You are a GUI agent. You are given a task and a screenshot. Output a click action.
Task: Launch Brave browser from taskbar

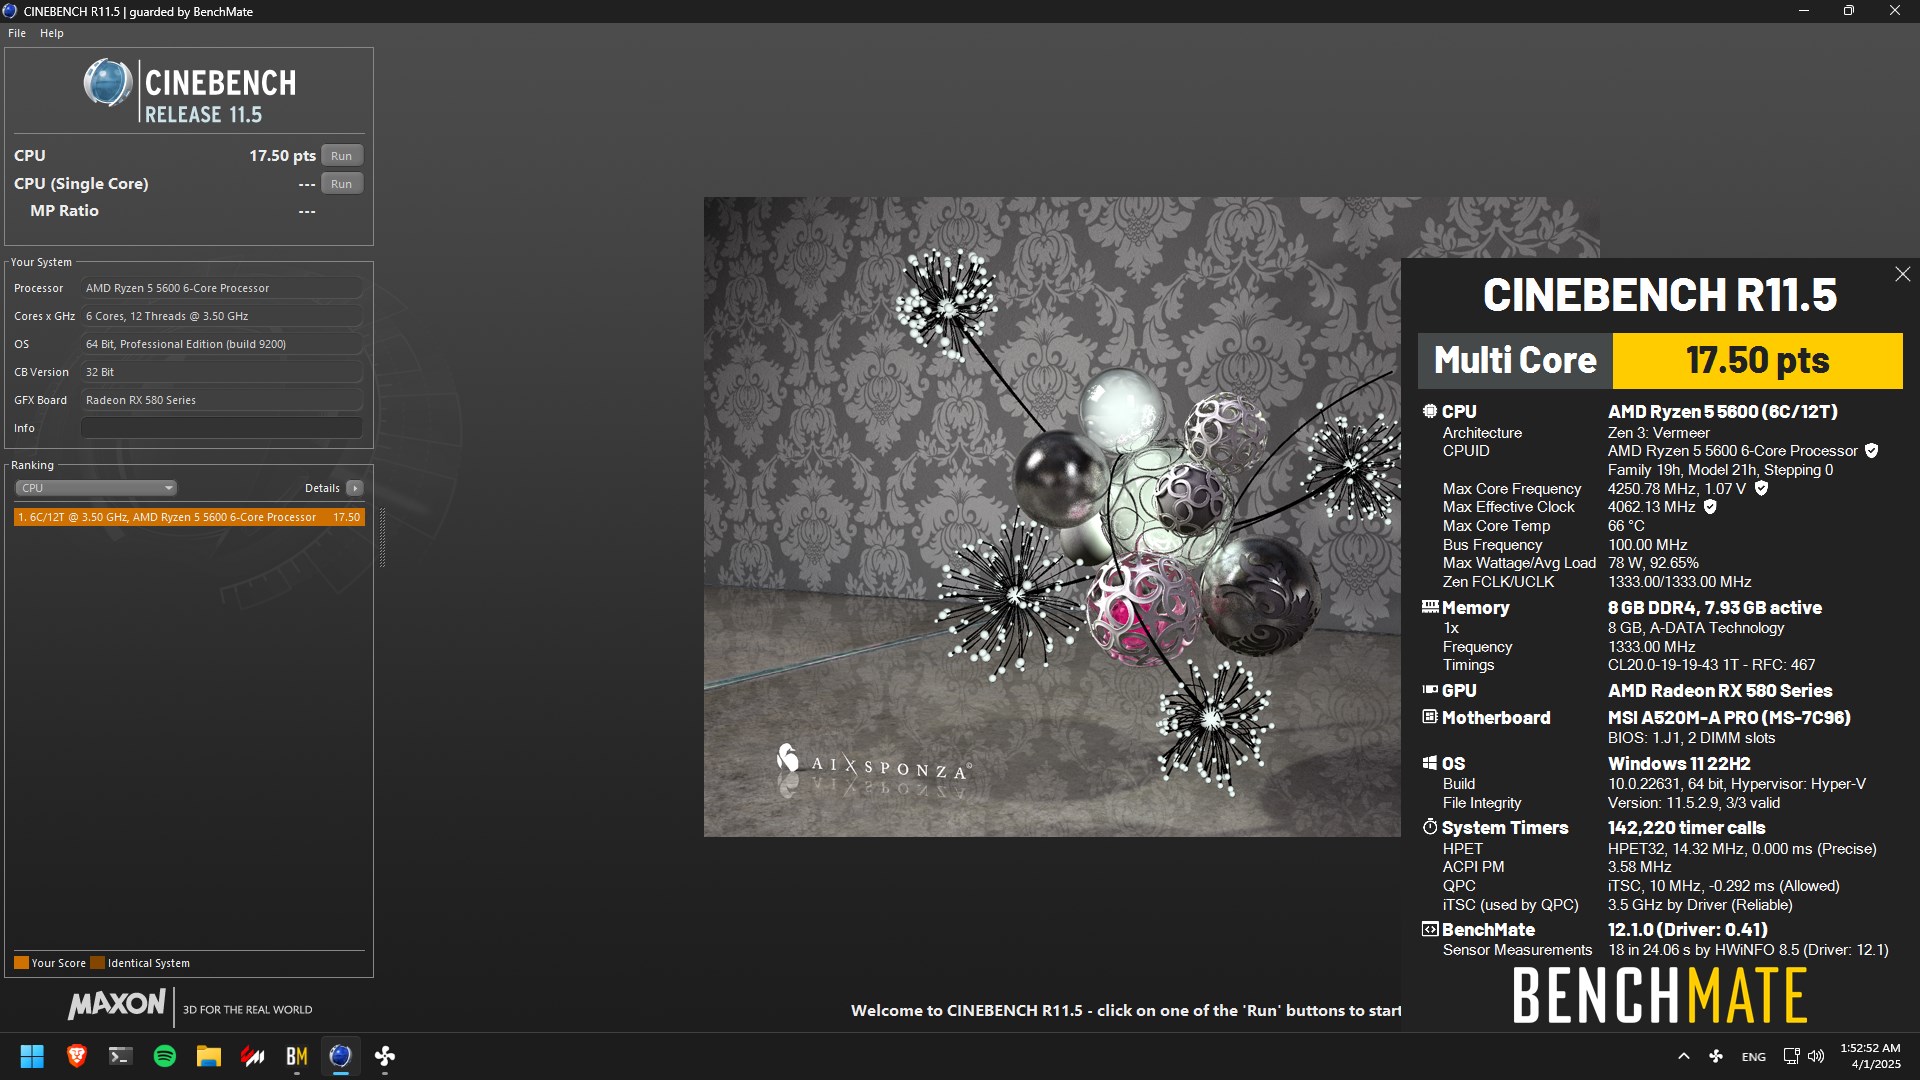(76, 1056)
